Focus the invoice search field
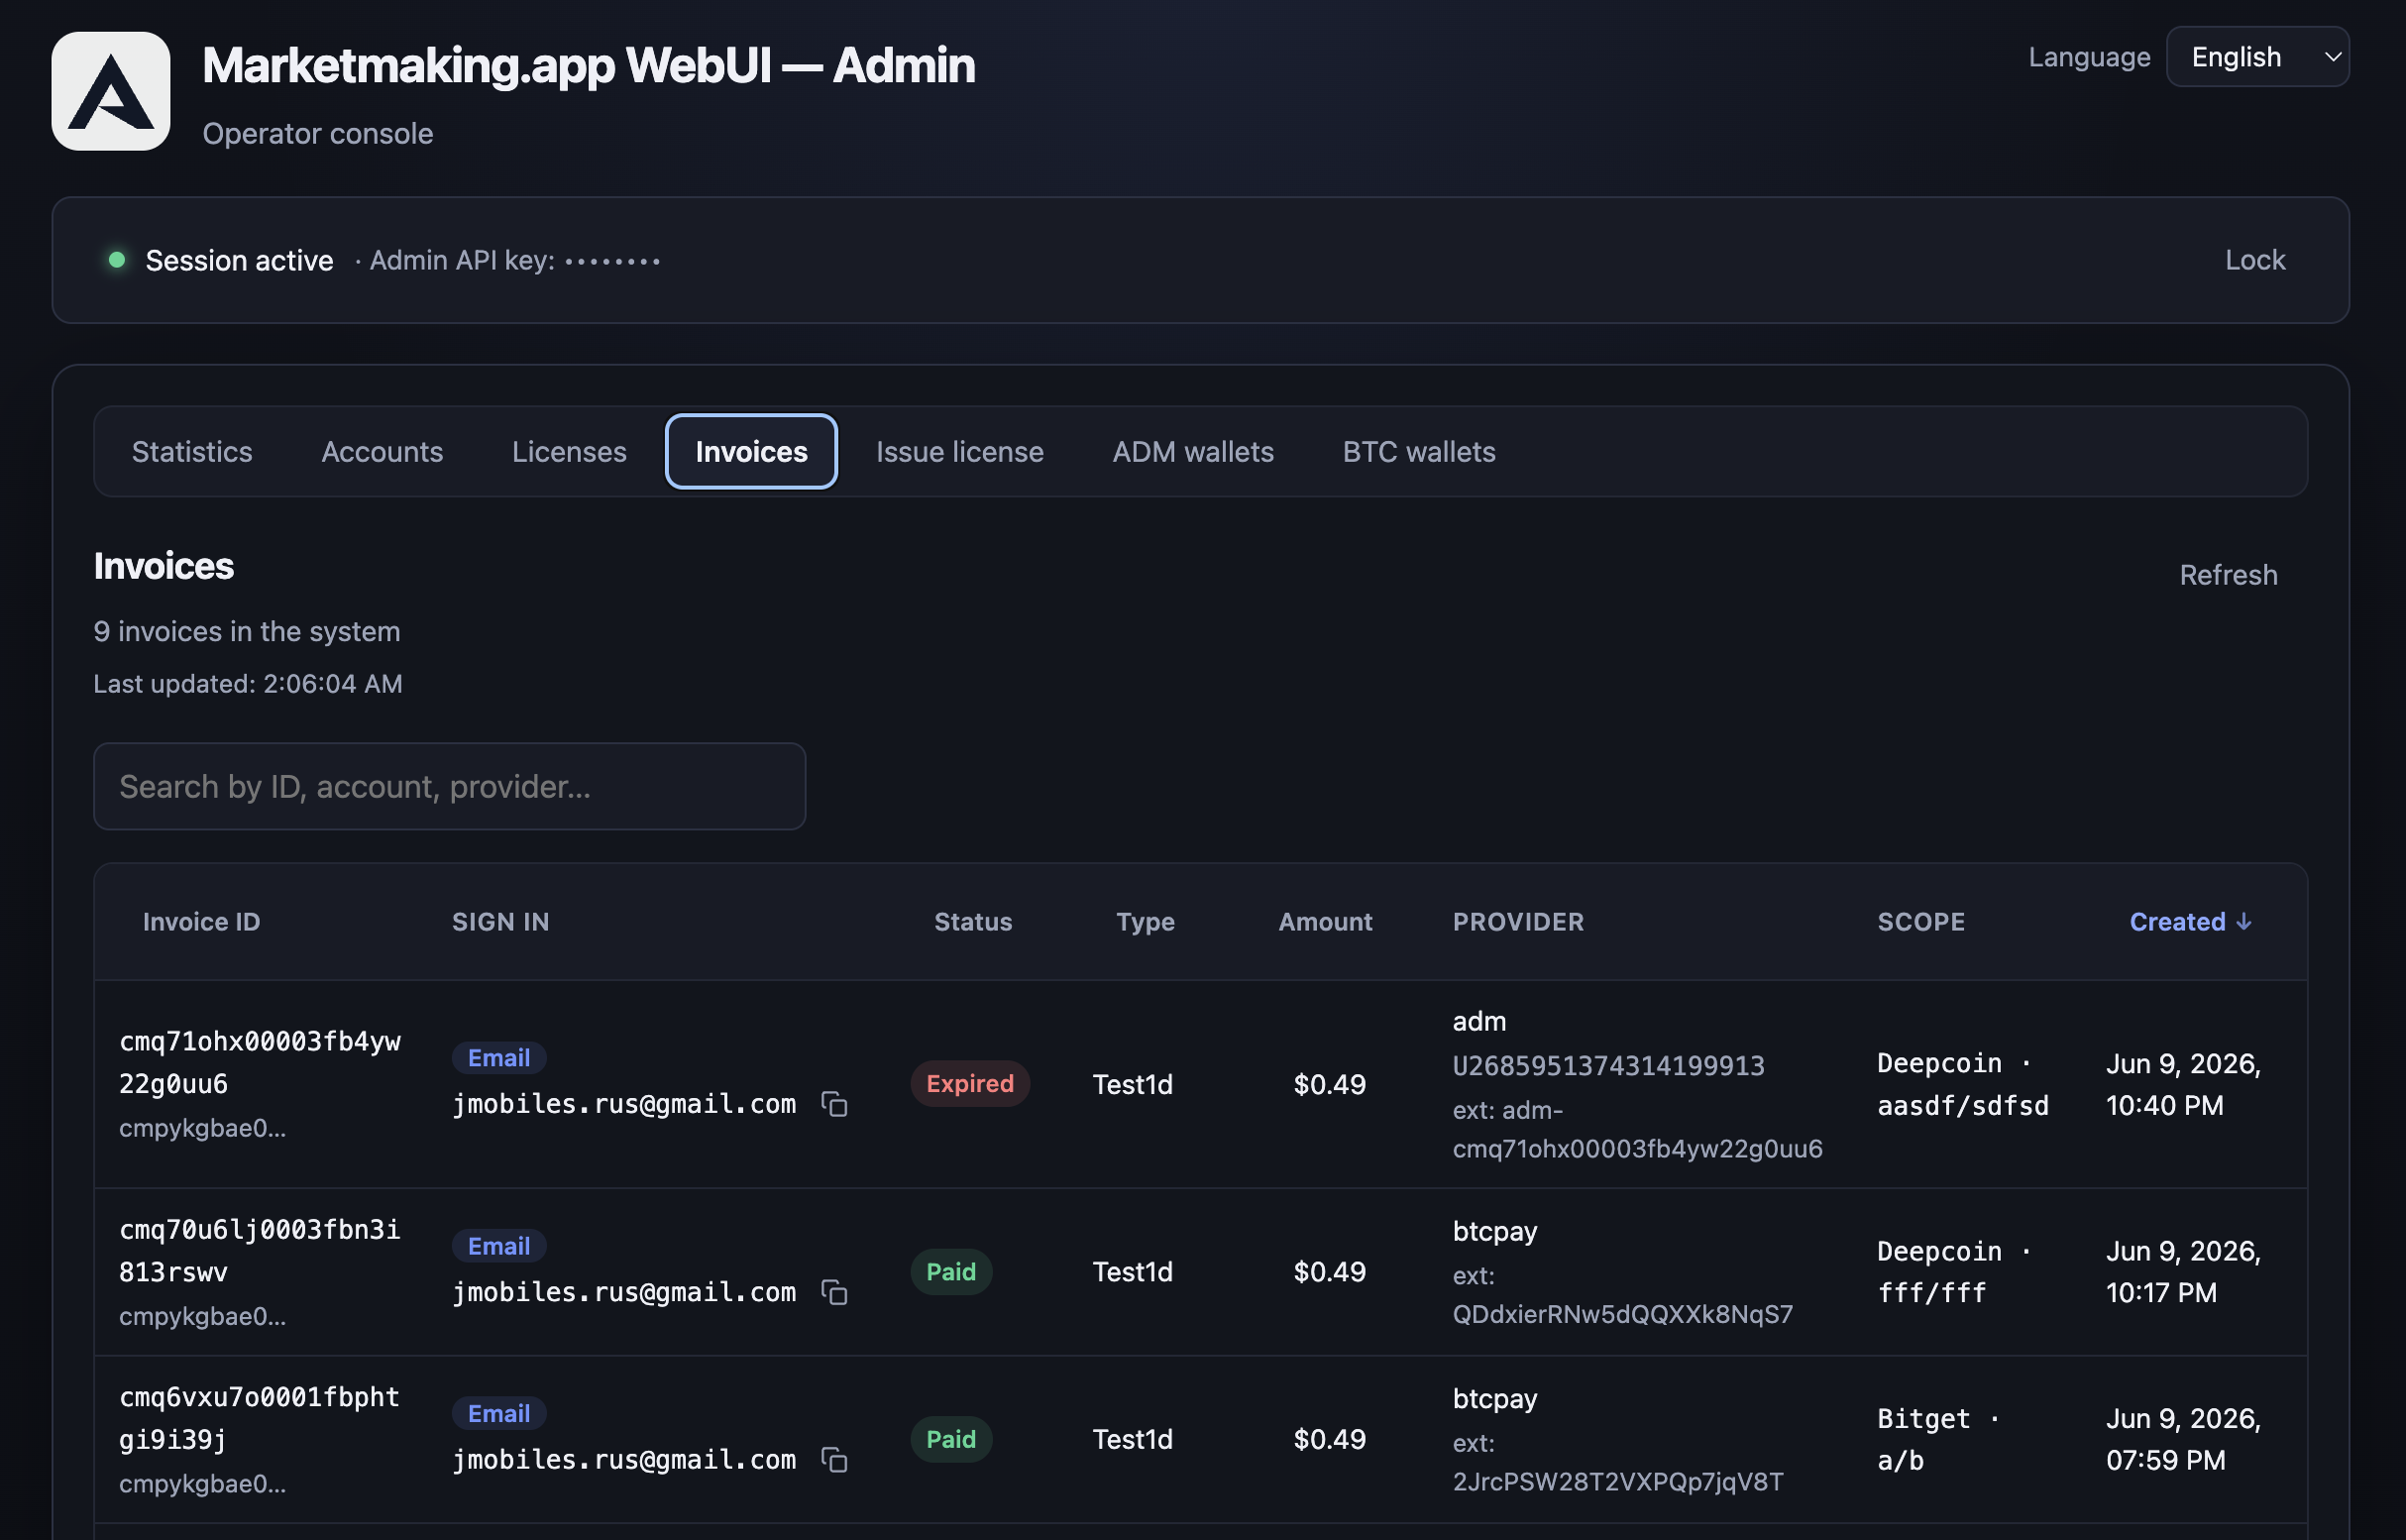2406x1540 pixels. point(449,787)
